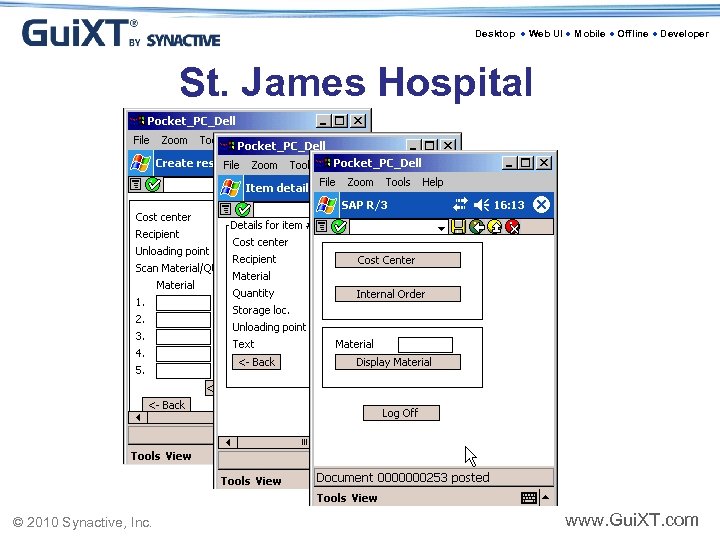Click <- Back button in rear Create window
720x540 pixels.
tap(166, 405)
